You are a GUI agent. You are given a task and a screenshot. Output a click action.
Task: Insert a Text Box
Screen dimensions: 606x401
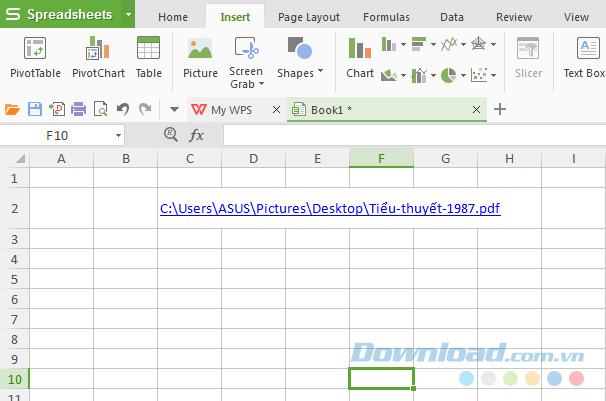584,58
